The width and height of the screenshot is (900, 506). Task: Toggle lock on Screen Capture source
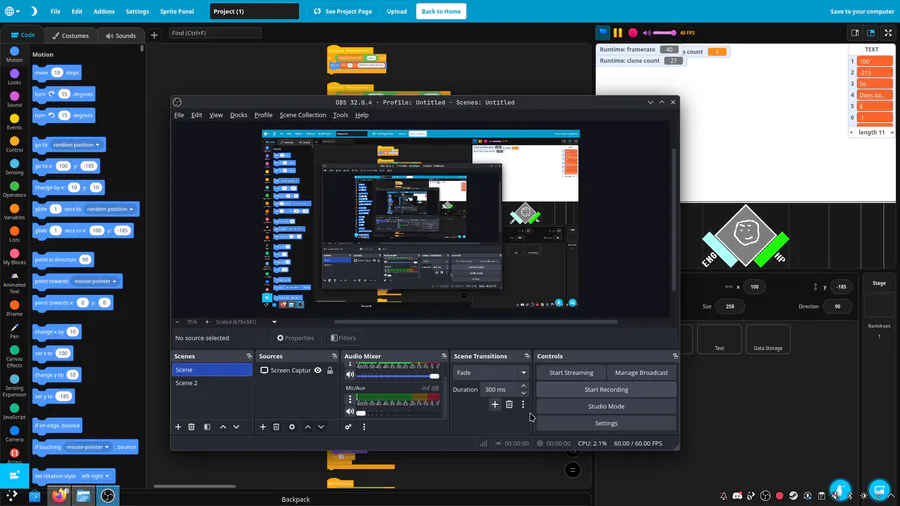330,370
